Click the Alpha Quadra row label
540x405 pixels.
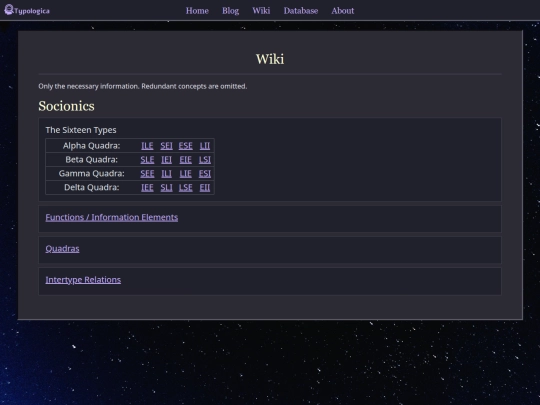(91, 146)
